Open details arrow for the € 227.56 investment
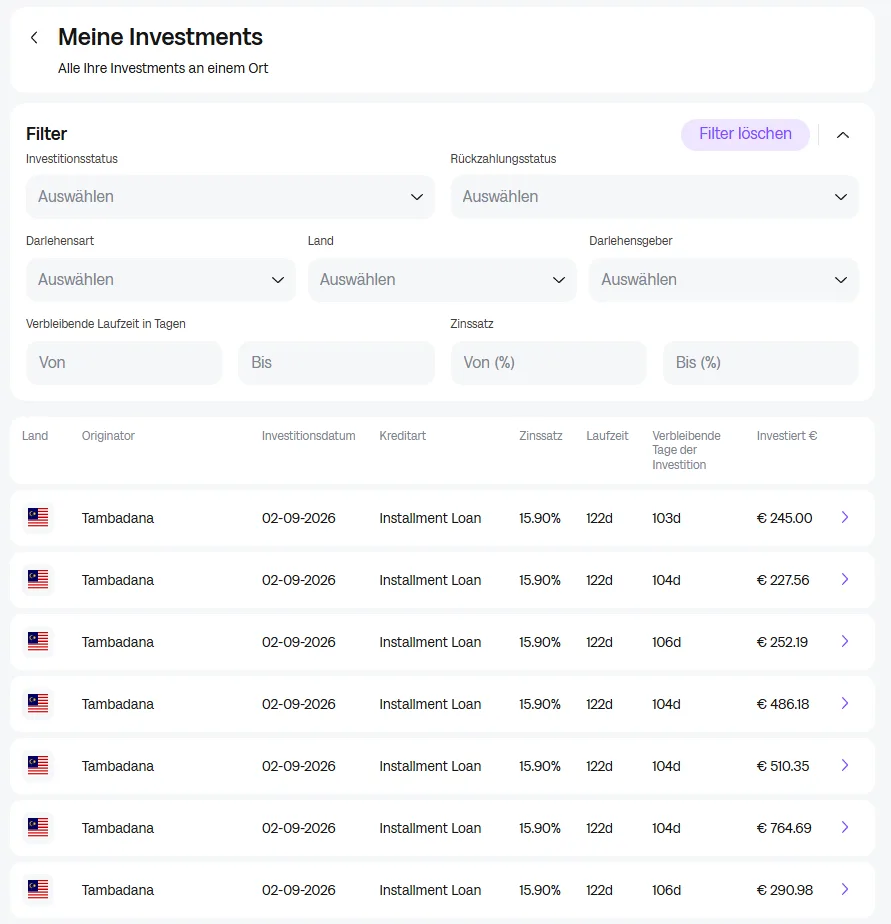891x924 pixels. click(844, 579)
